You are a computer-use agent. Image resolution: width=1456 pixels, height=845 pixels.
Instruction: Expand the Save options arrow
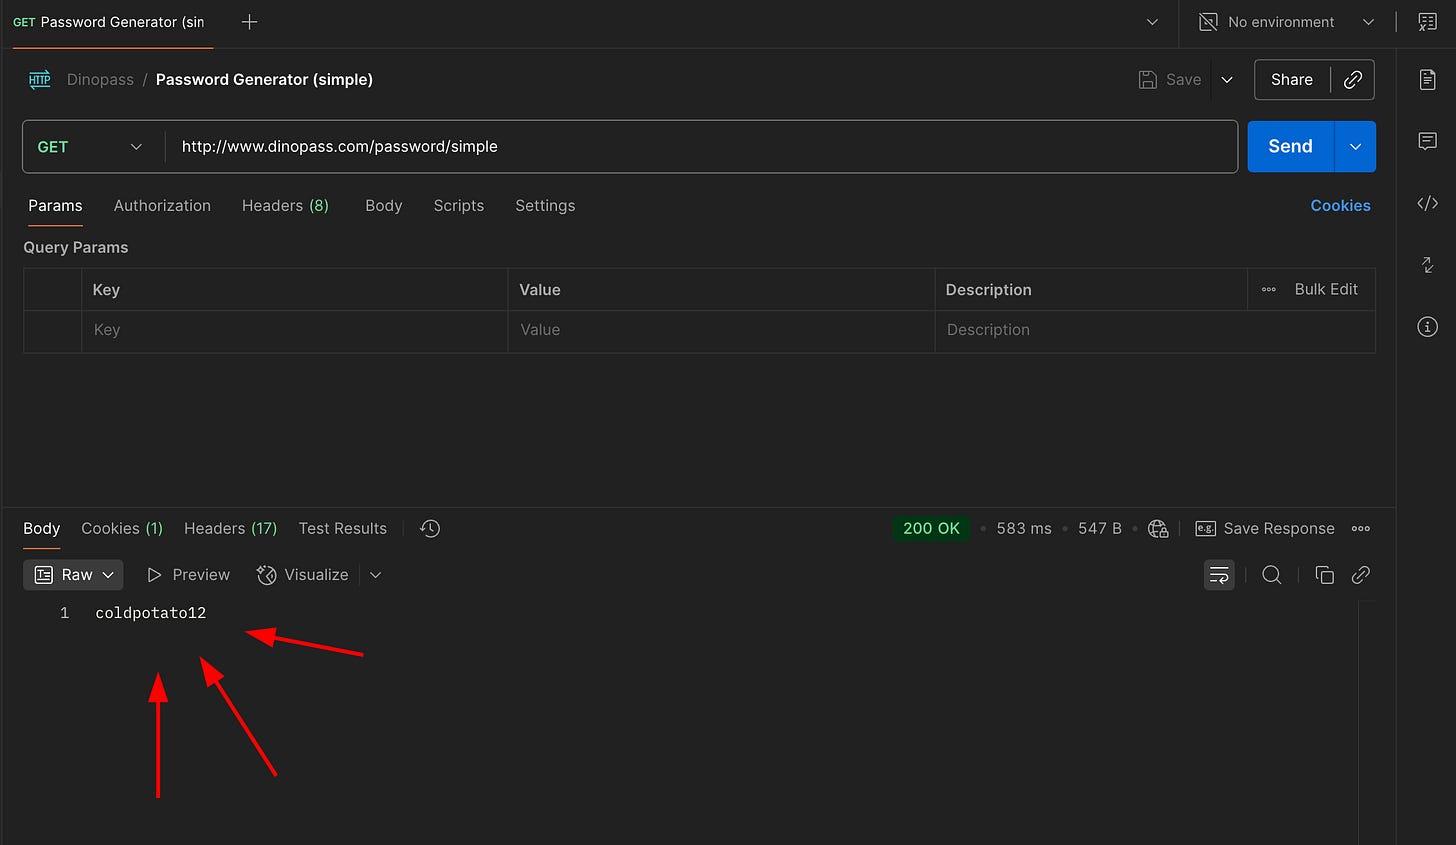1227,80
